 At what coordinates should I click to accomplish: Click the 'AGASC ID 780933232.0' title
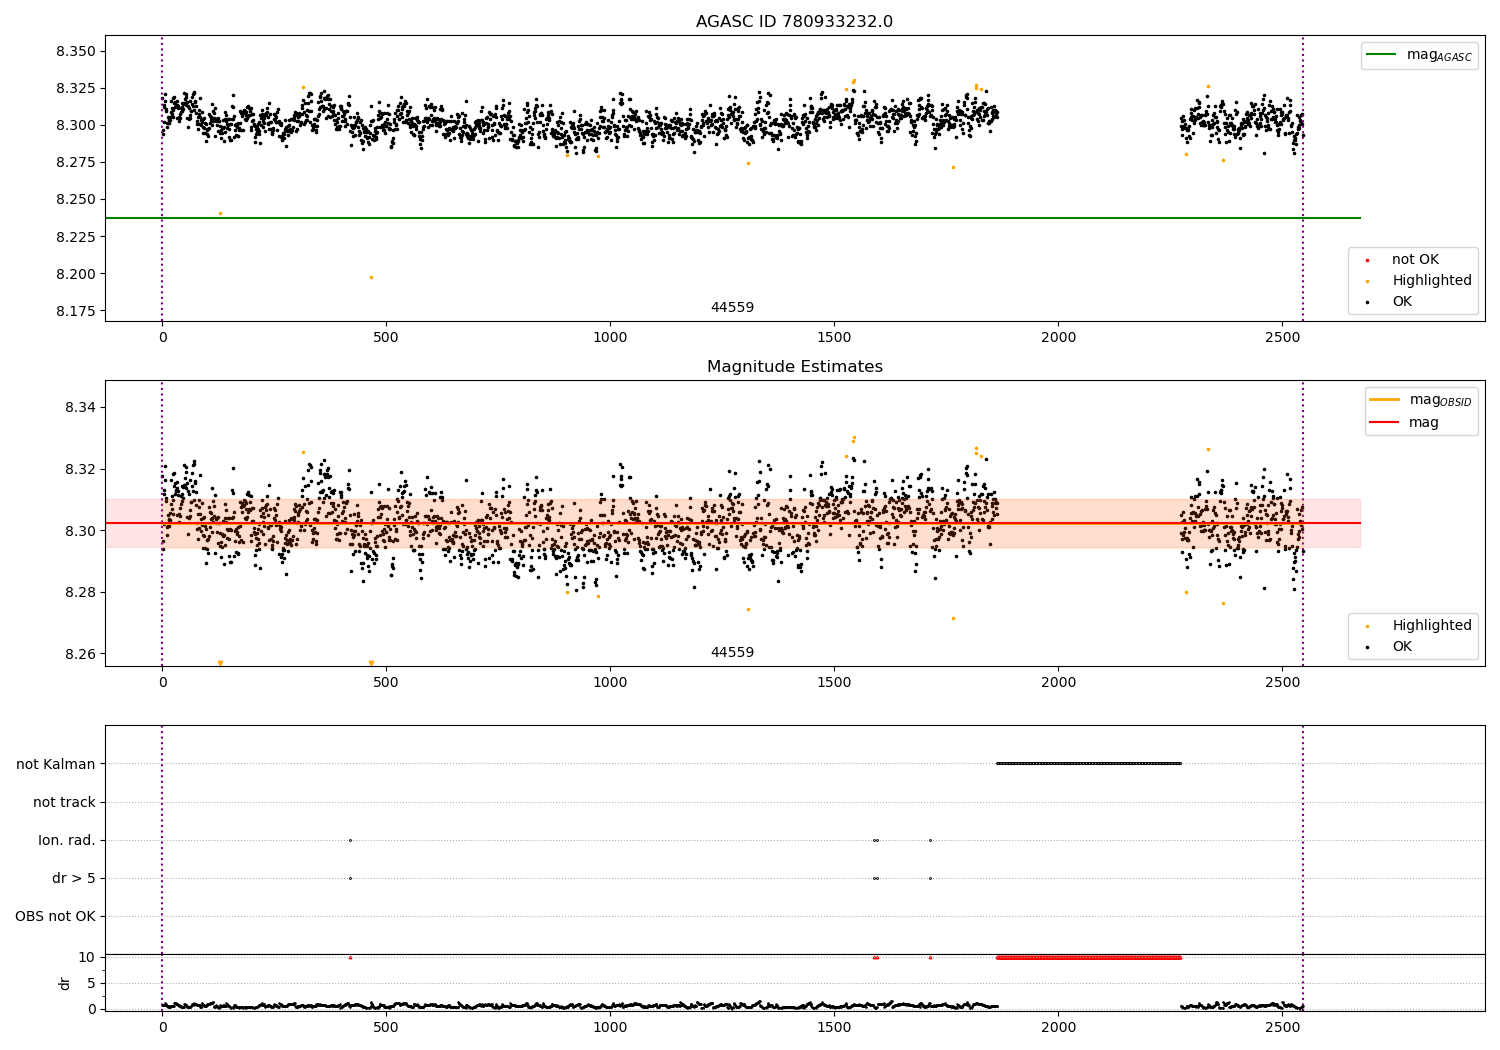[795, 22]
